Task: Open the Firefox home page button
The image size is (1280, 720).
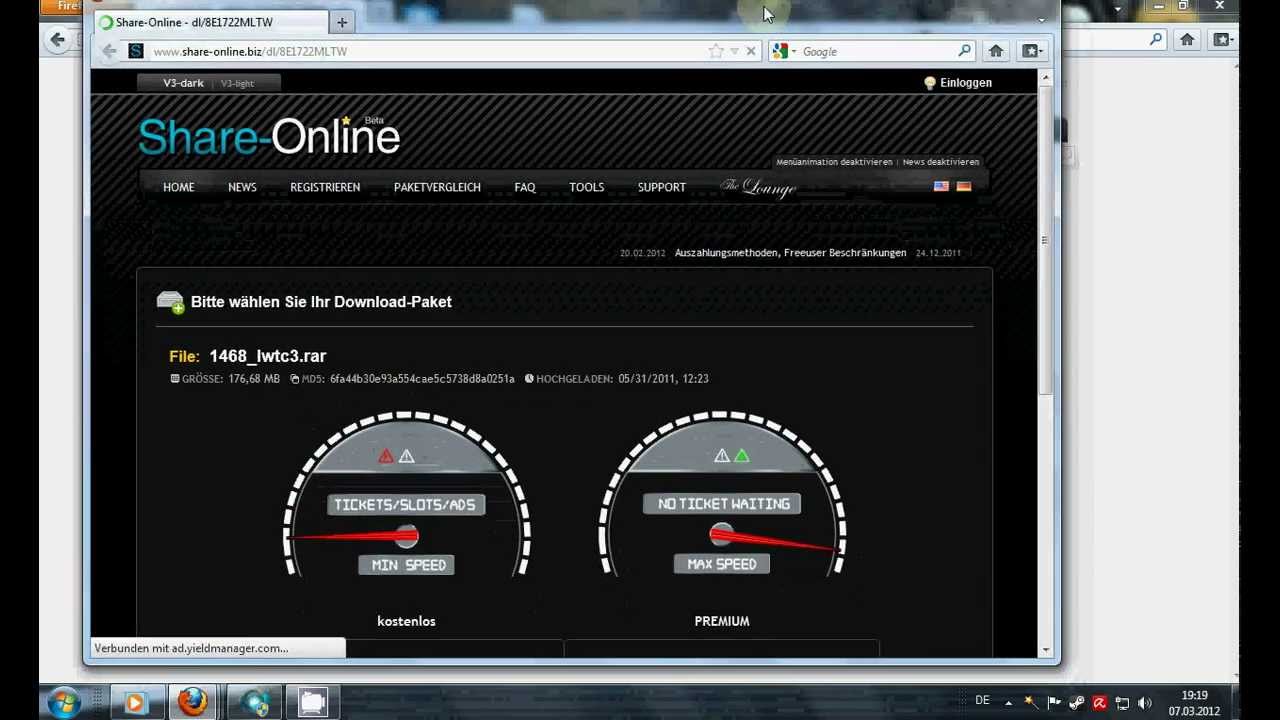Action: [996, 51]
